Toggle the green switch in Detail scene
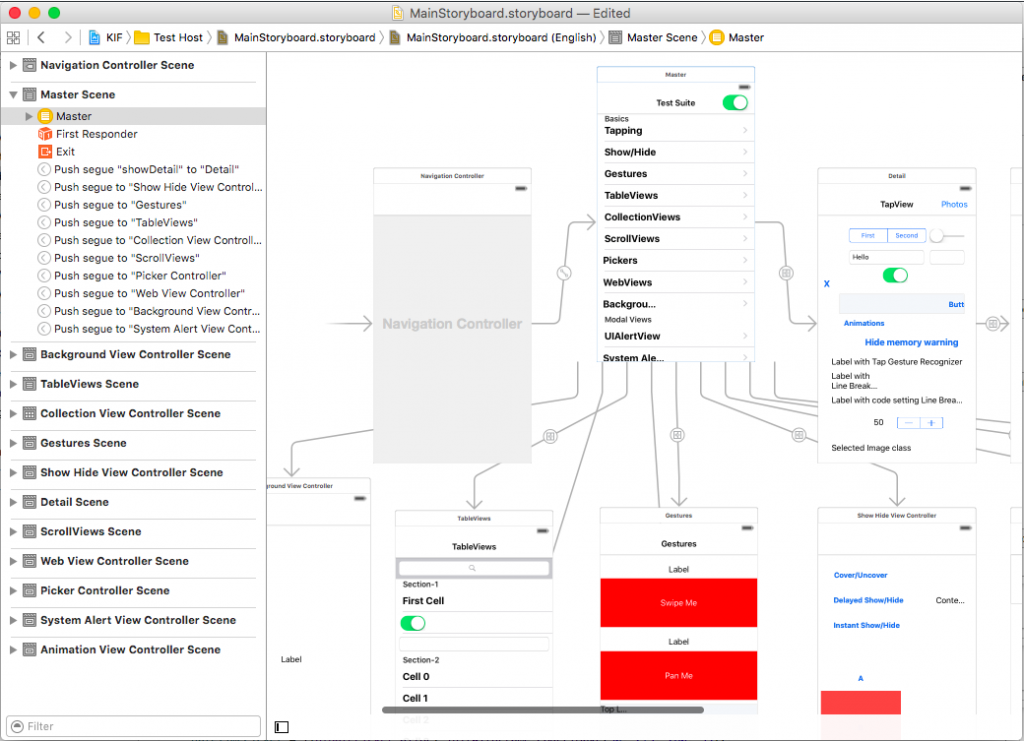Screen dimensions: 1024x741 click(x=895, y=275)
